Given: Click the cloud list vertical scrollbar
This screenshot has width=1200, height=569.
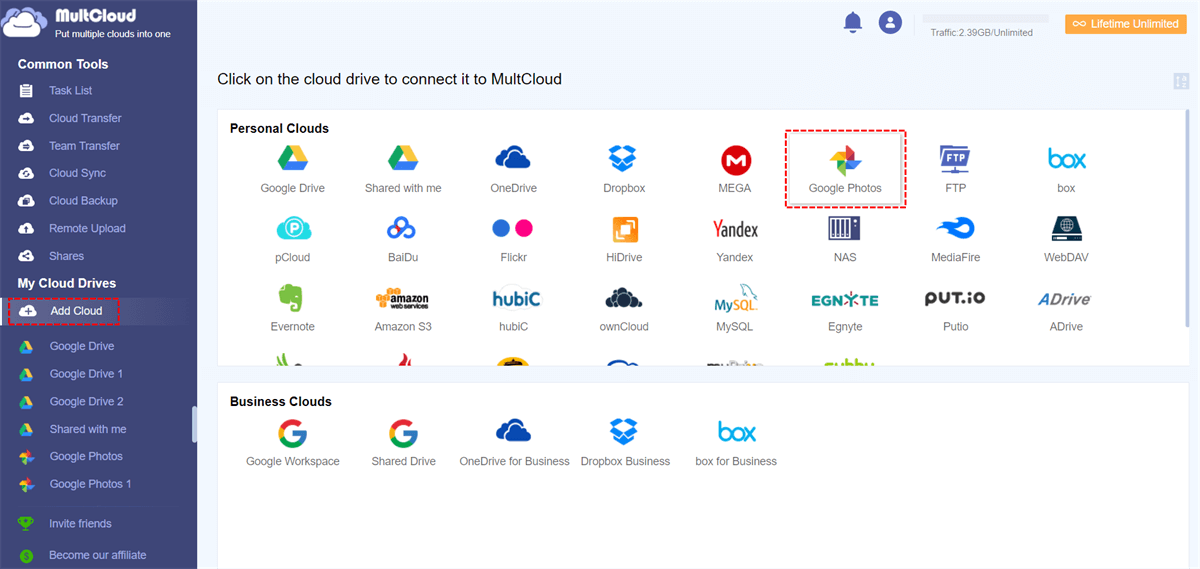Looking at the screenshot, I should pos(1187,219).
